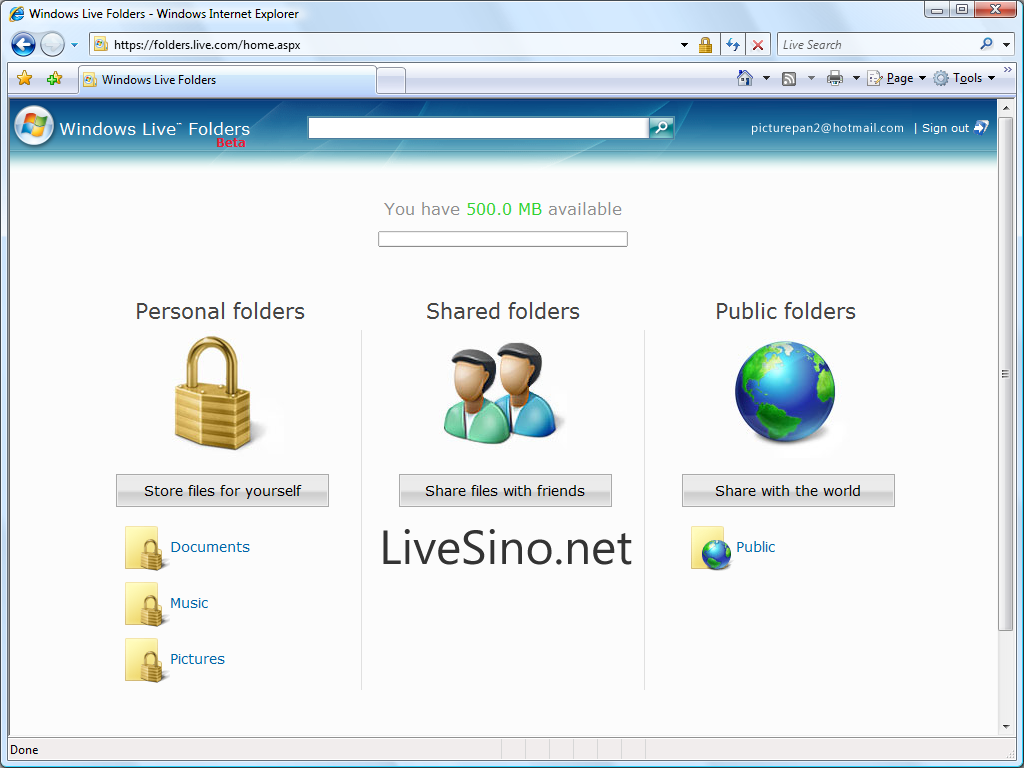Click the Print icon
Screen dimensions: 1024x768
[x=835, y=78]
